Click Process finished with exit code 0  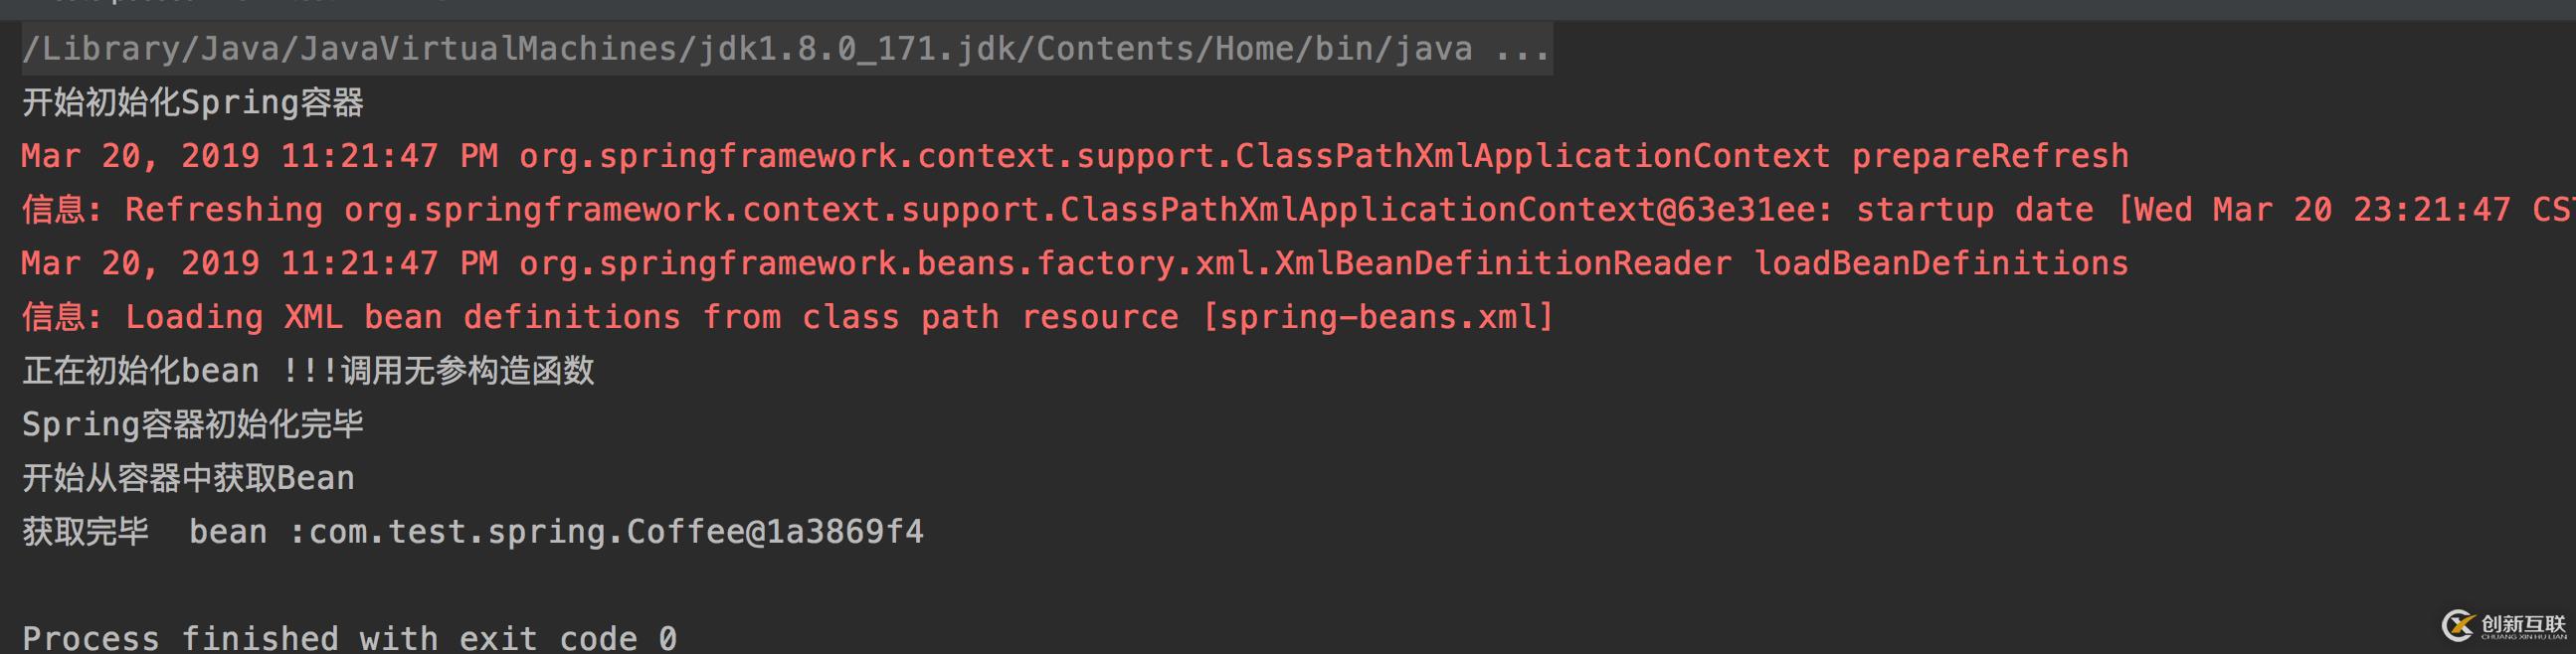(x=350, y=638)
